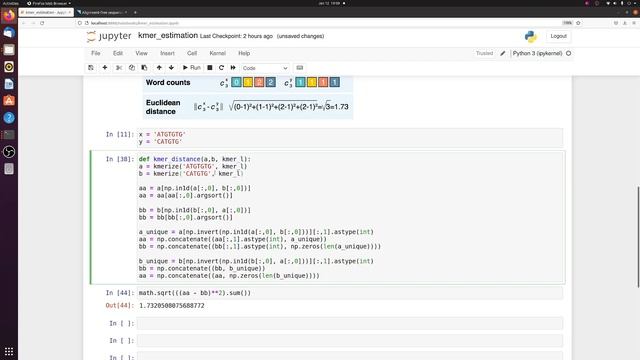Paste cells below icon
Screen dimensions: 640x360
click(144, 68)
